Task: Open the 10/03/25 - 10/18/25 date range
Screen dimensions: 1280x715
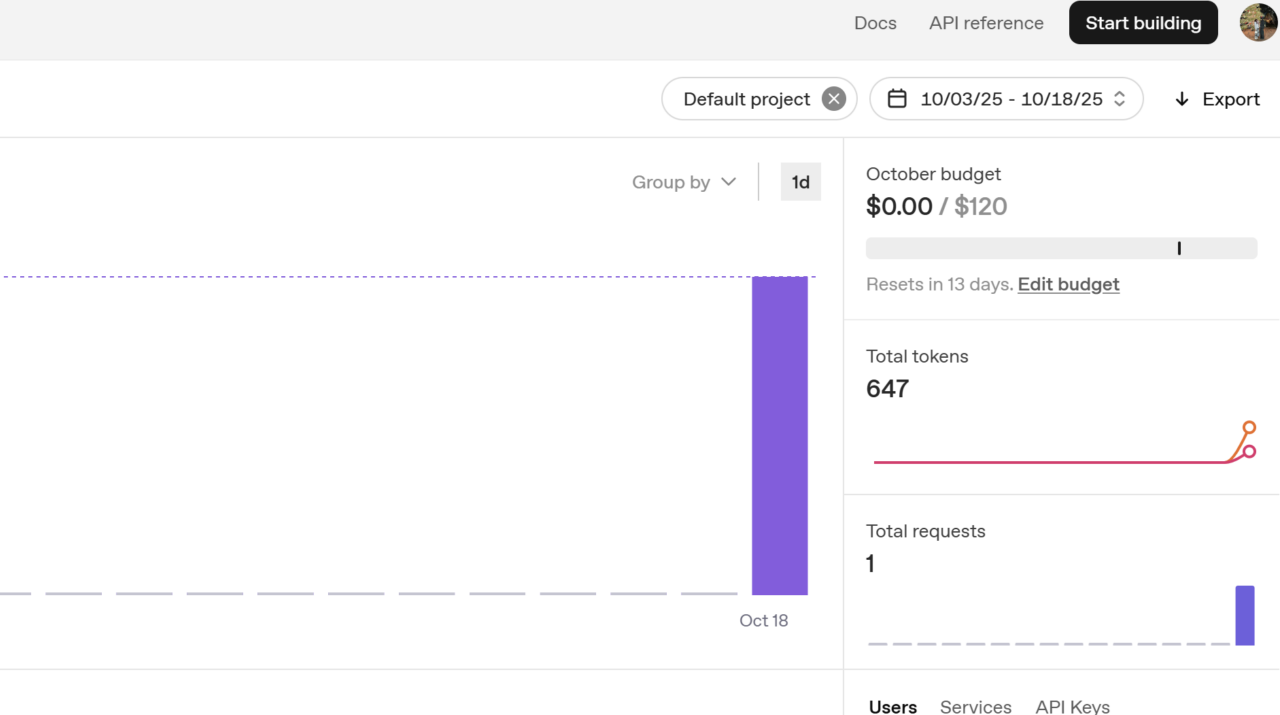Action: tap(1010, 99)
